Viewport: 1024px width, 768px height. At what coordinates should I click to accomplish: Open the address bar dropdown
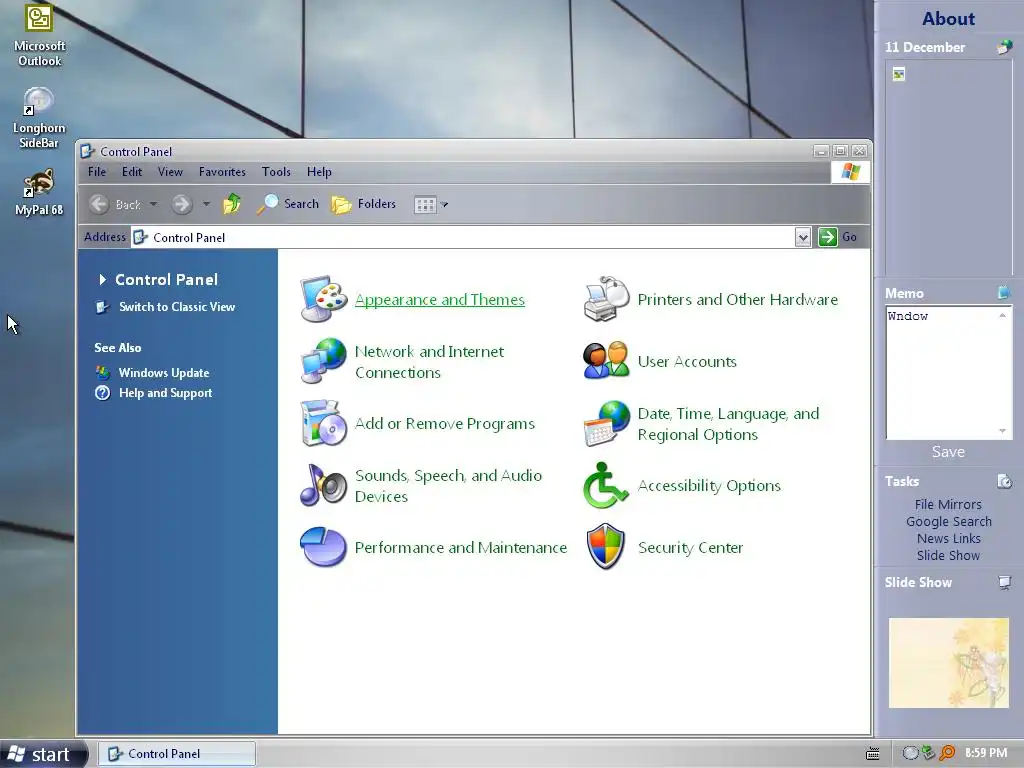pyautogui.click(x=803, y=237)
